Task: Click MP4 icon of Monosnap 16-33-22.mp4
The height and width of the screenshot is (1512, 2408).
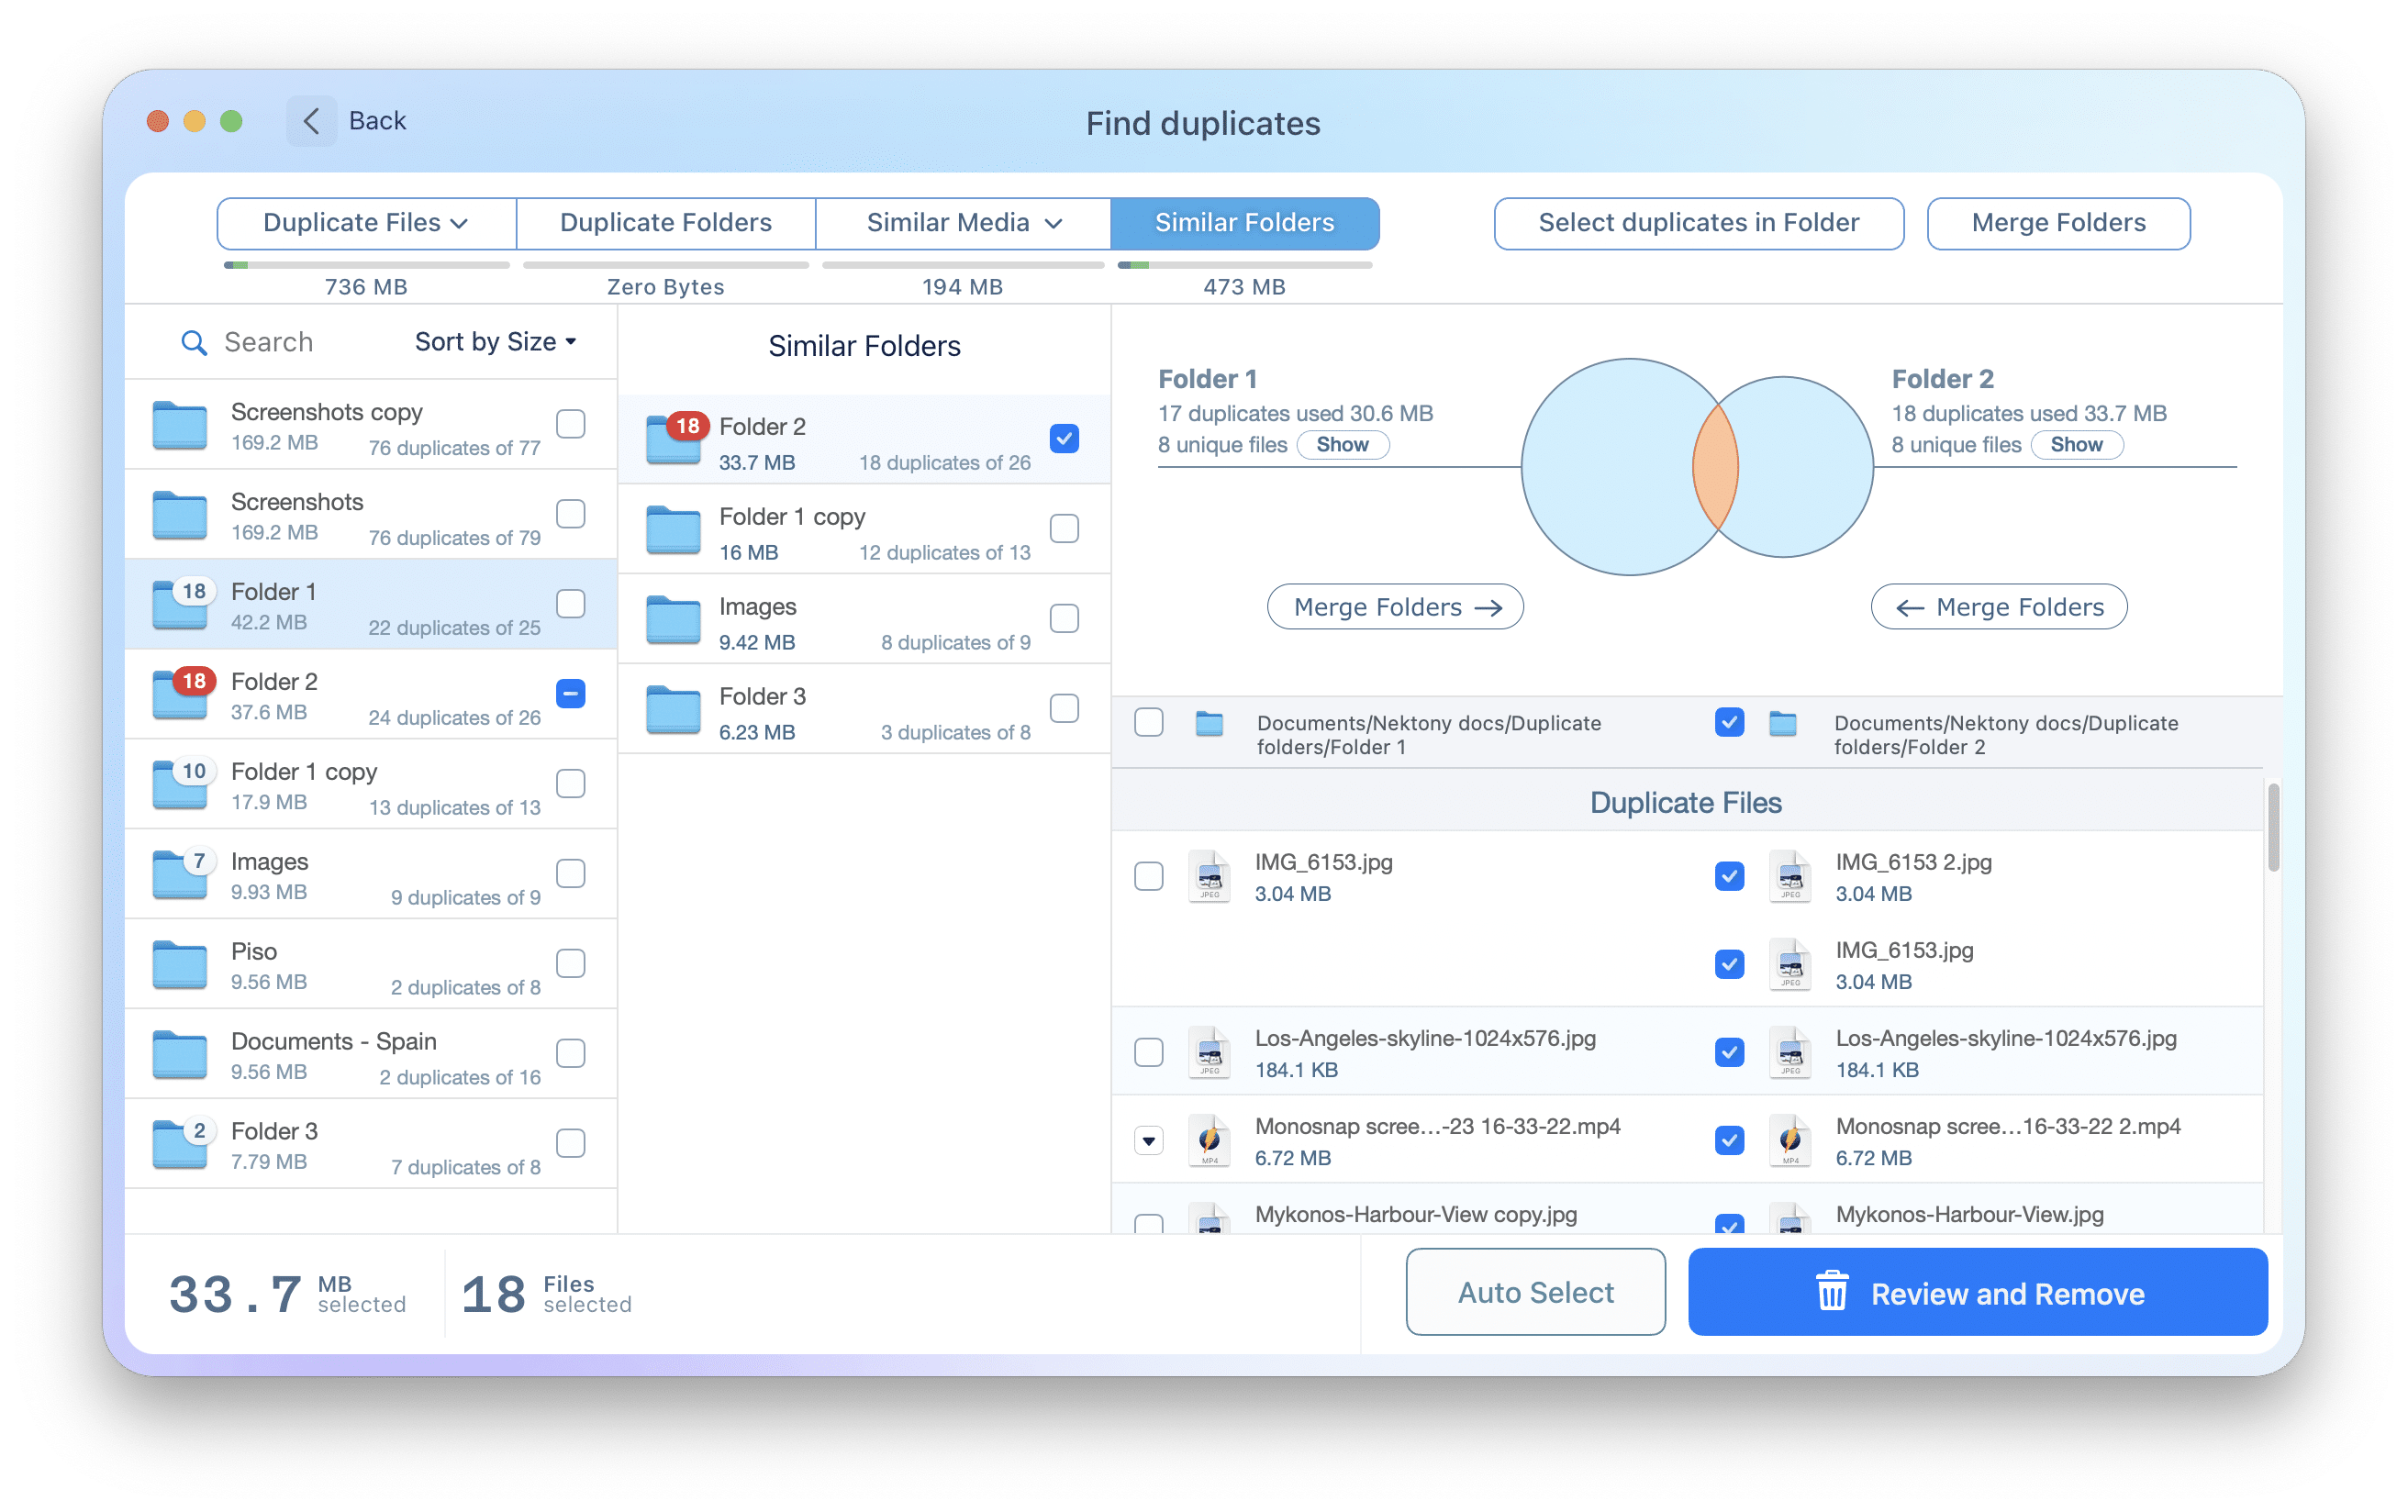Action: coord(1210,1141)
